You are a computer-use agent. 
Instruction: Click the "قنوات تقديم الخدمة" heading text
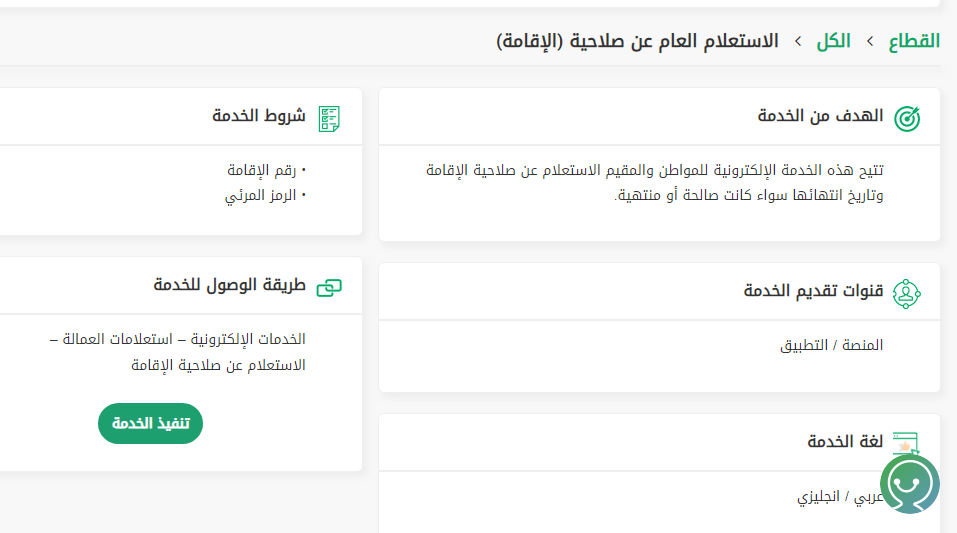pos(813,291)
